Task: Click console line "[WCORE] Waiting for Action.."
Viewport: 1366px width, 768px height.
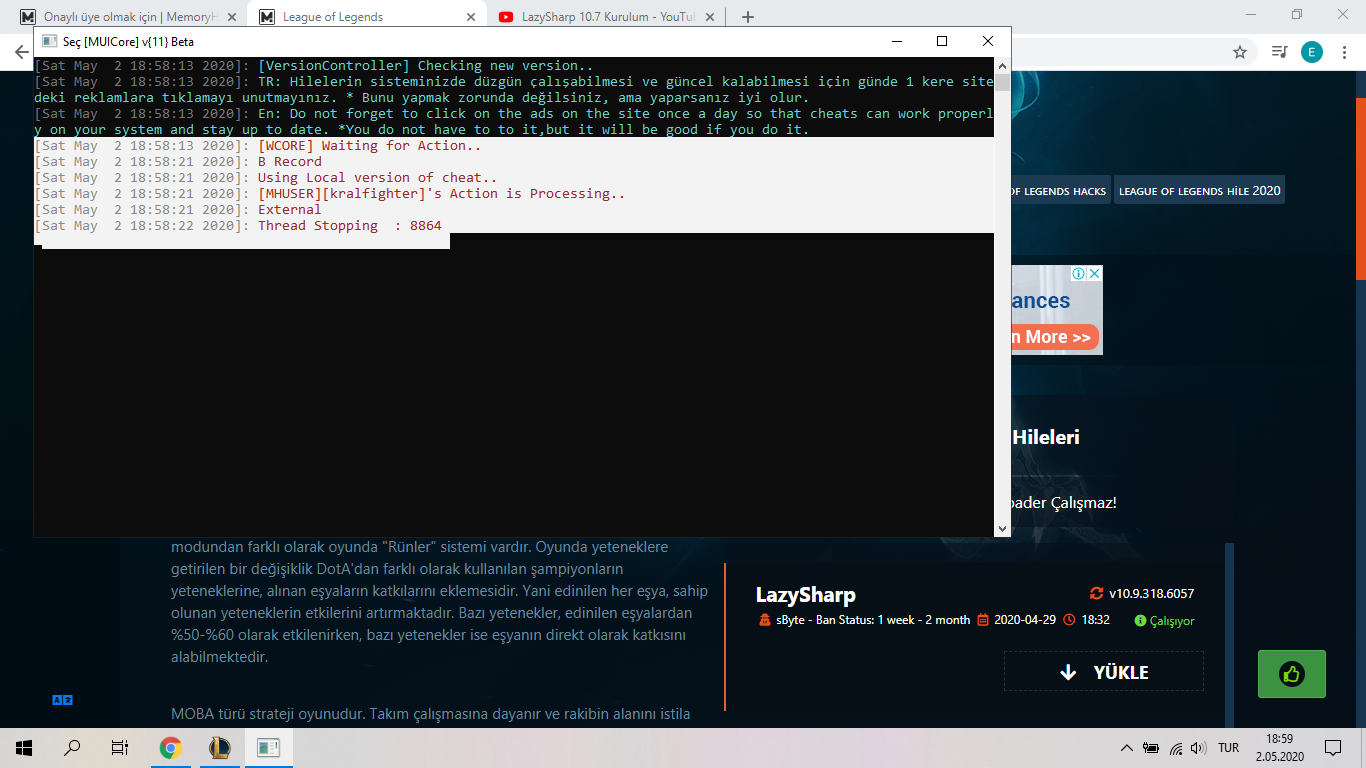Action: click(370, 146)
